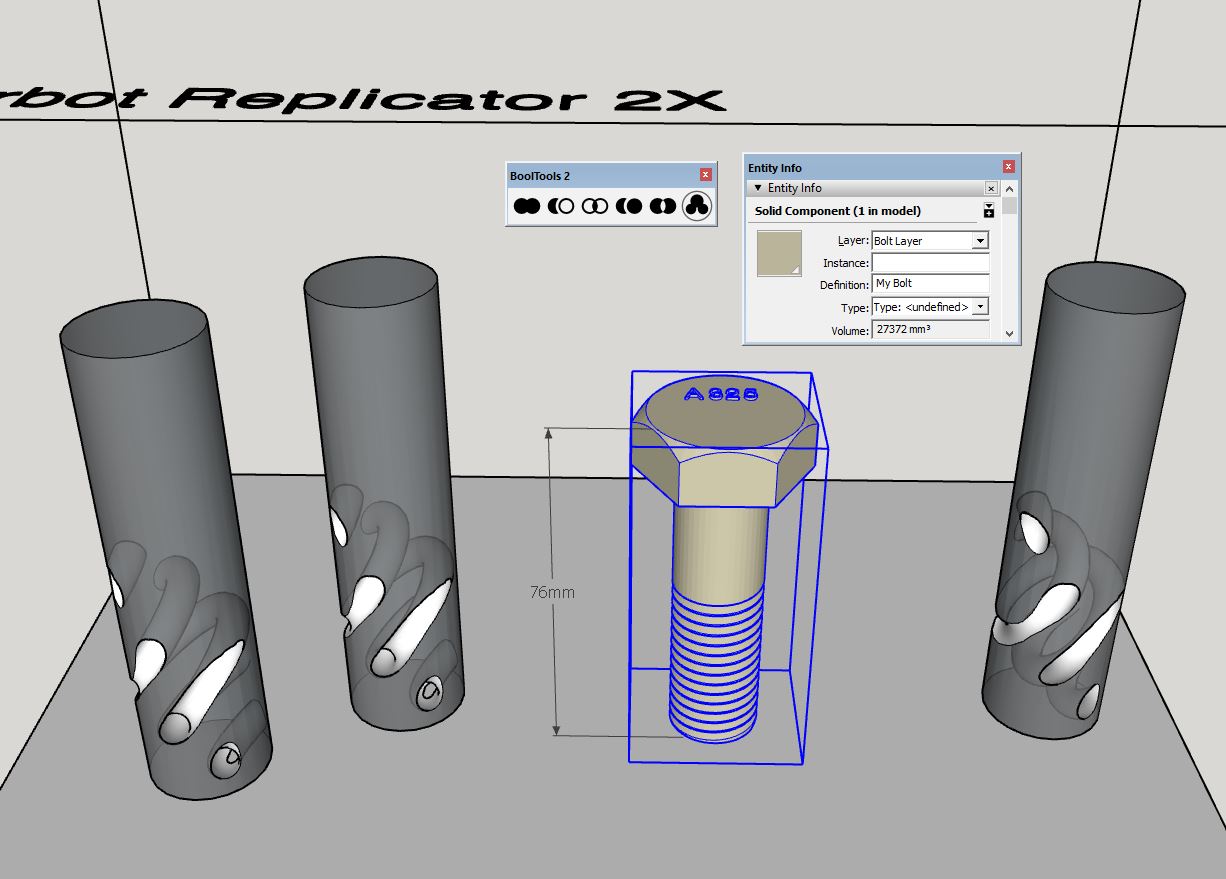Open the Type dropdown showing undefined
The height and width of the screenshot is (879, 1226).
(981, 306)
